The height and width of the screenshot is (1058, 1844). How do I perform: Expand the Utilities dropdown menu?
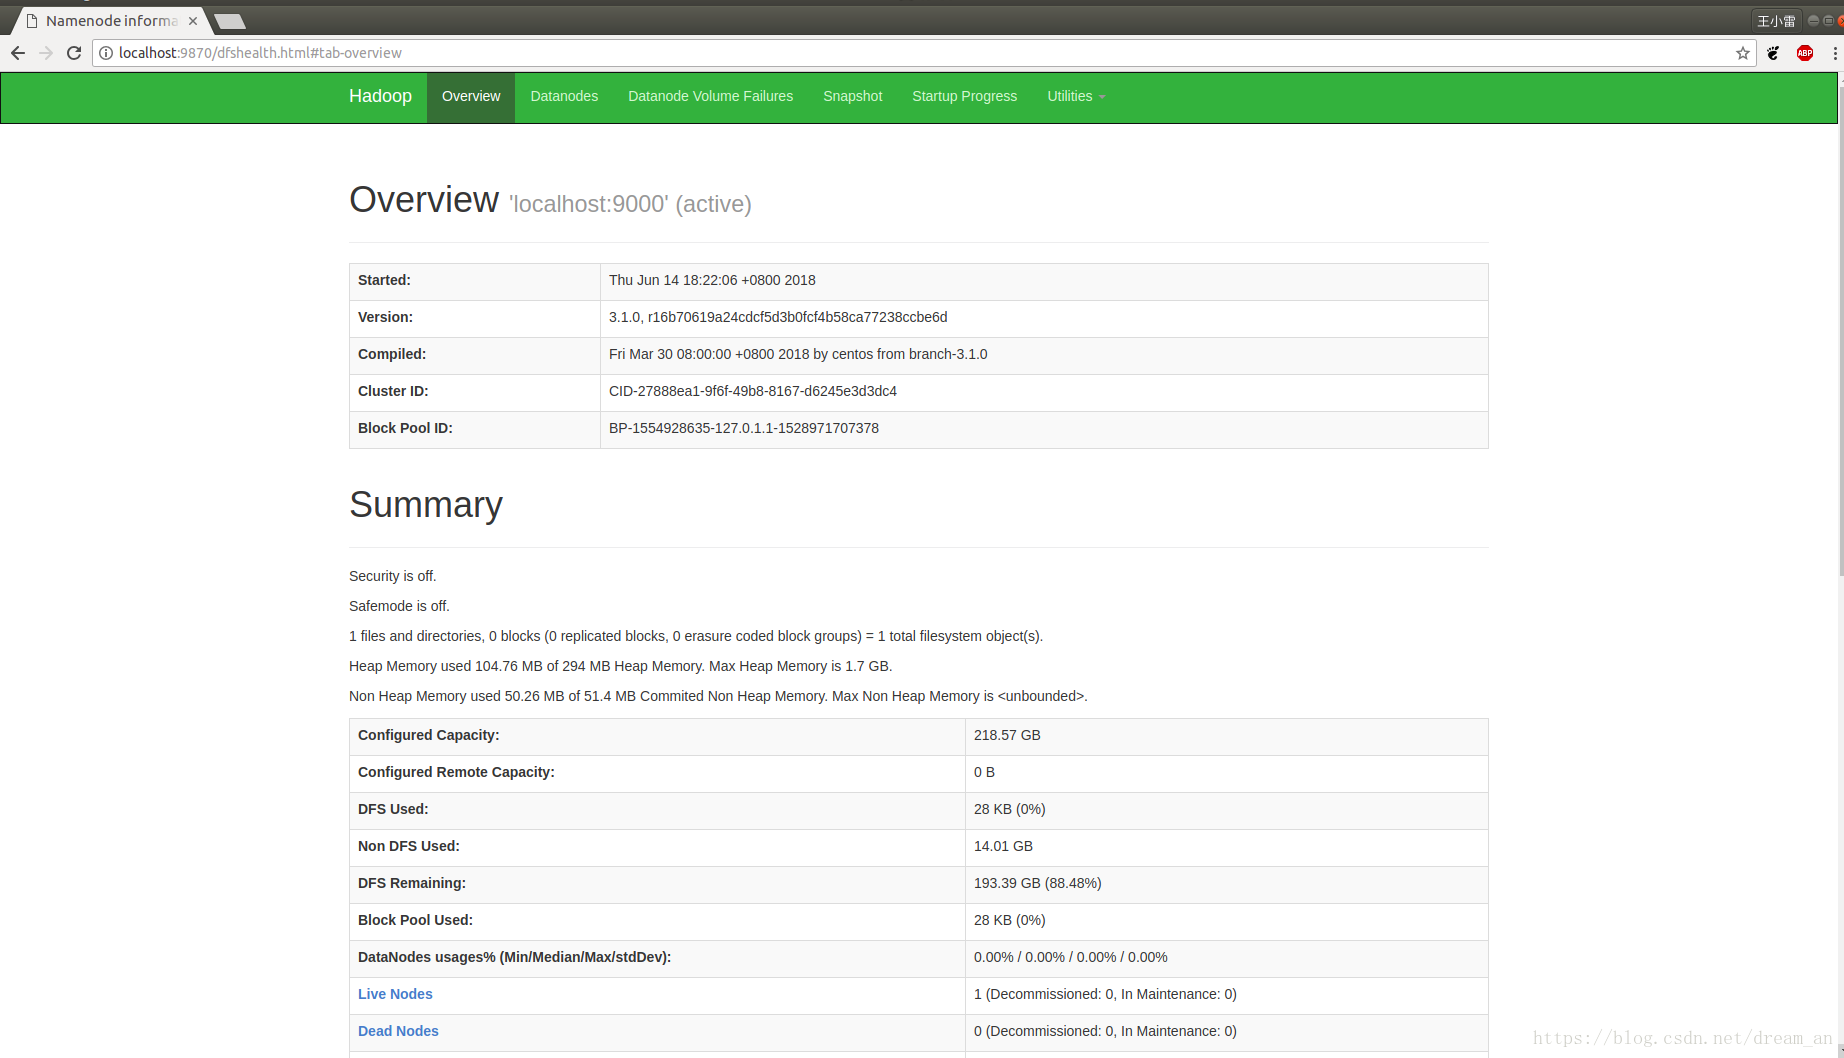(x=1076, y=96)
